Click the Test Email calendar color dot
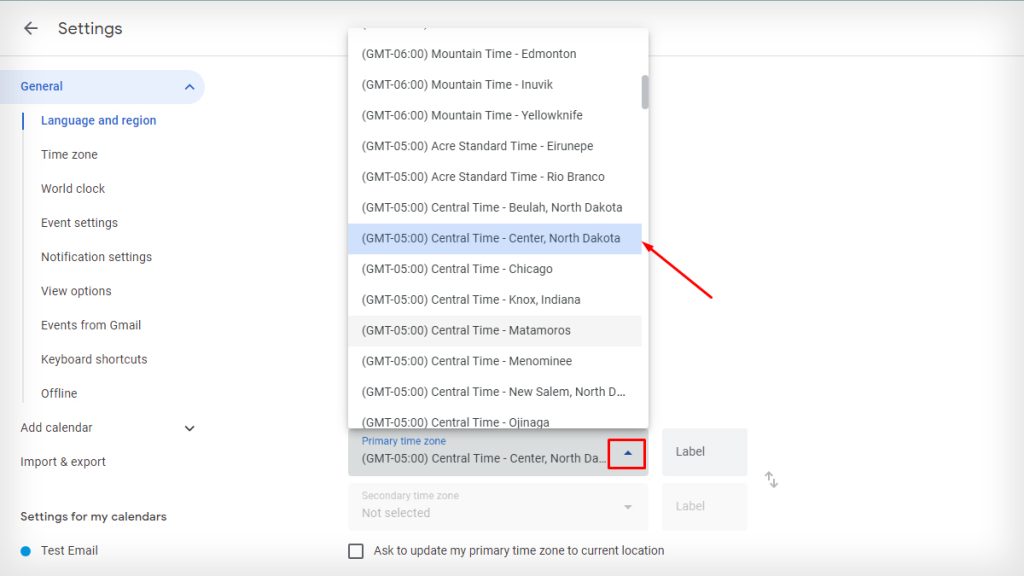The height and width of the screenshot is (576, 1024). coord(23,550)
